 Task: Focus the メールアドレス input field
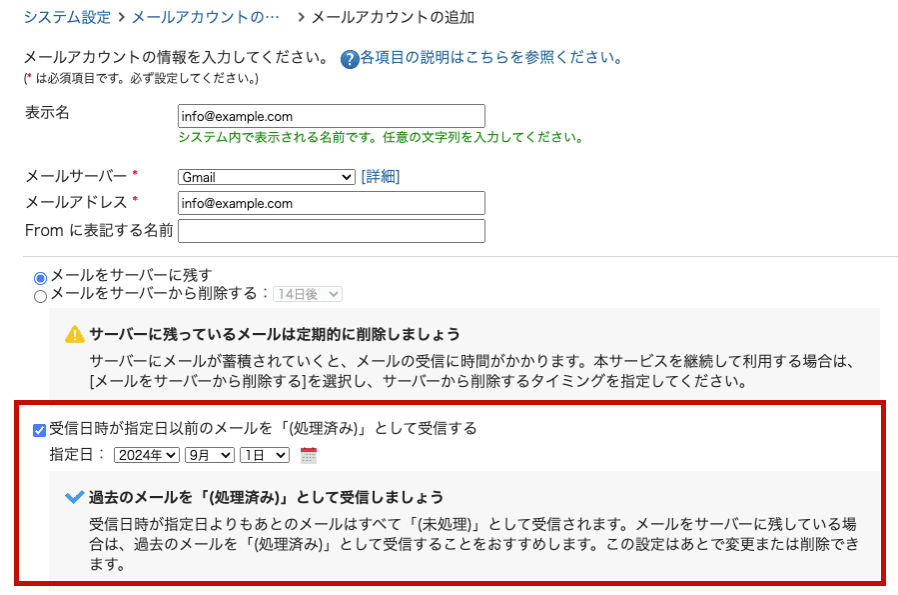(330, 203)
